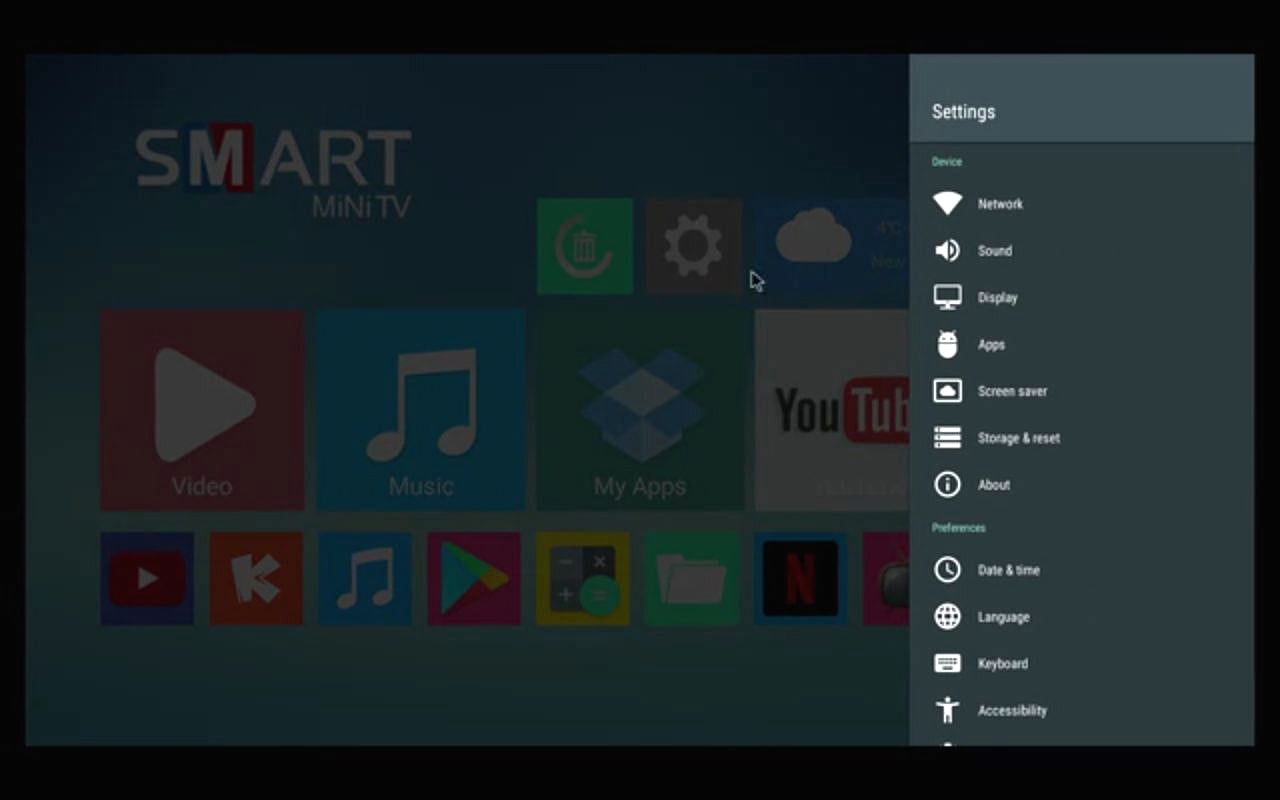Check the cloud weather widget
Image resolution: width=1280 pixels, height=800 pixels.
tap(818, 240)
